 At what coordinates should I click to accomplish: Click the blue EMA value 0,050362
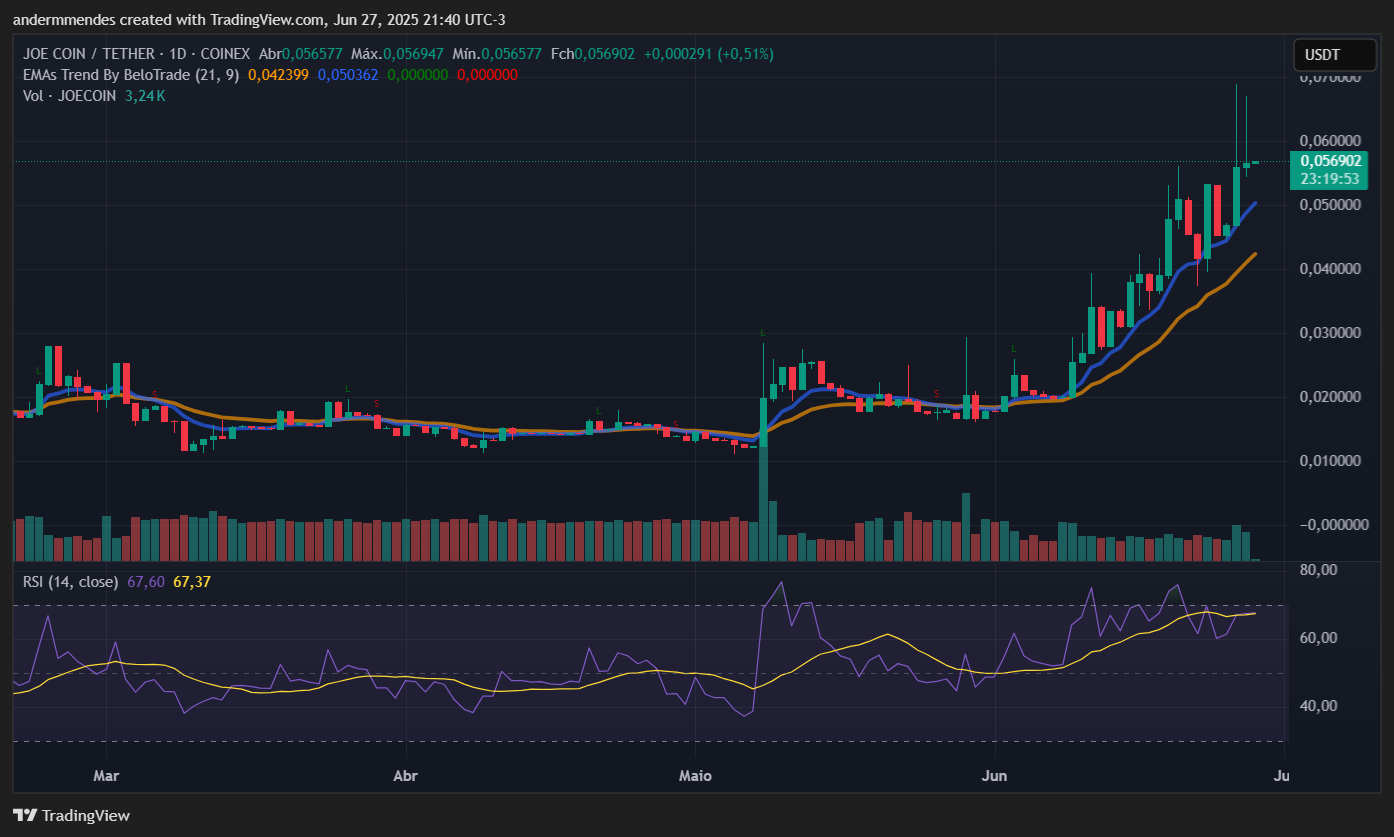point(348,74)
